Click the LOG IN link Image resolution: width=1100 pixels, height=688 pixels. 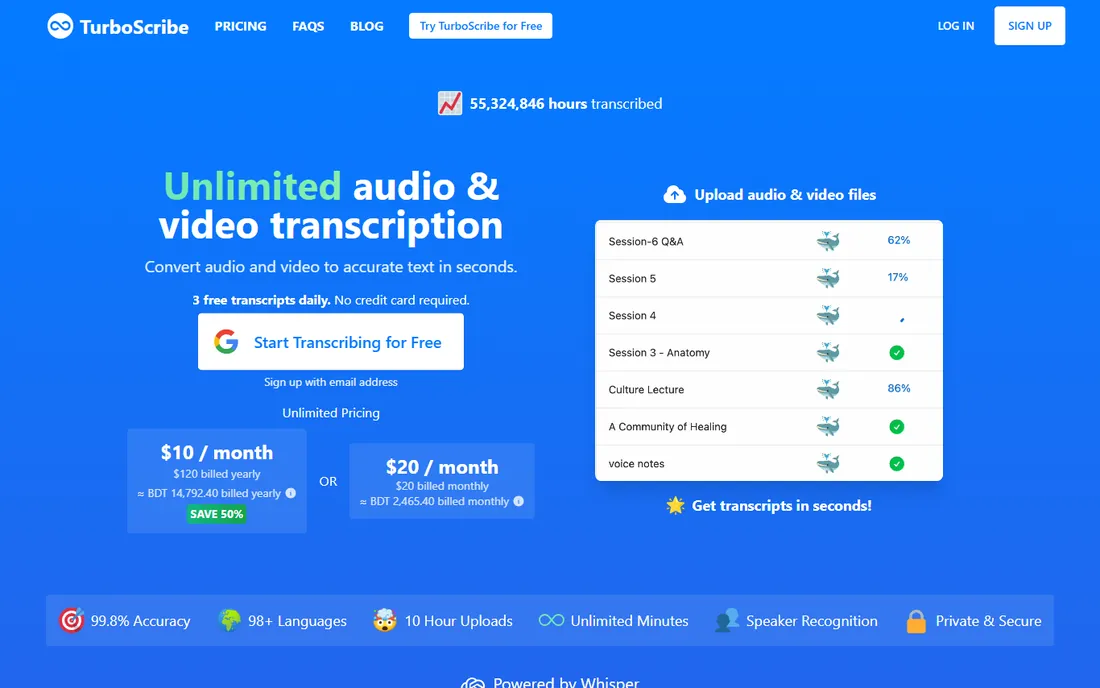pyautogui.click(x=955, y=26)
